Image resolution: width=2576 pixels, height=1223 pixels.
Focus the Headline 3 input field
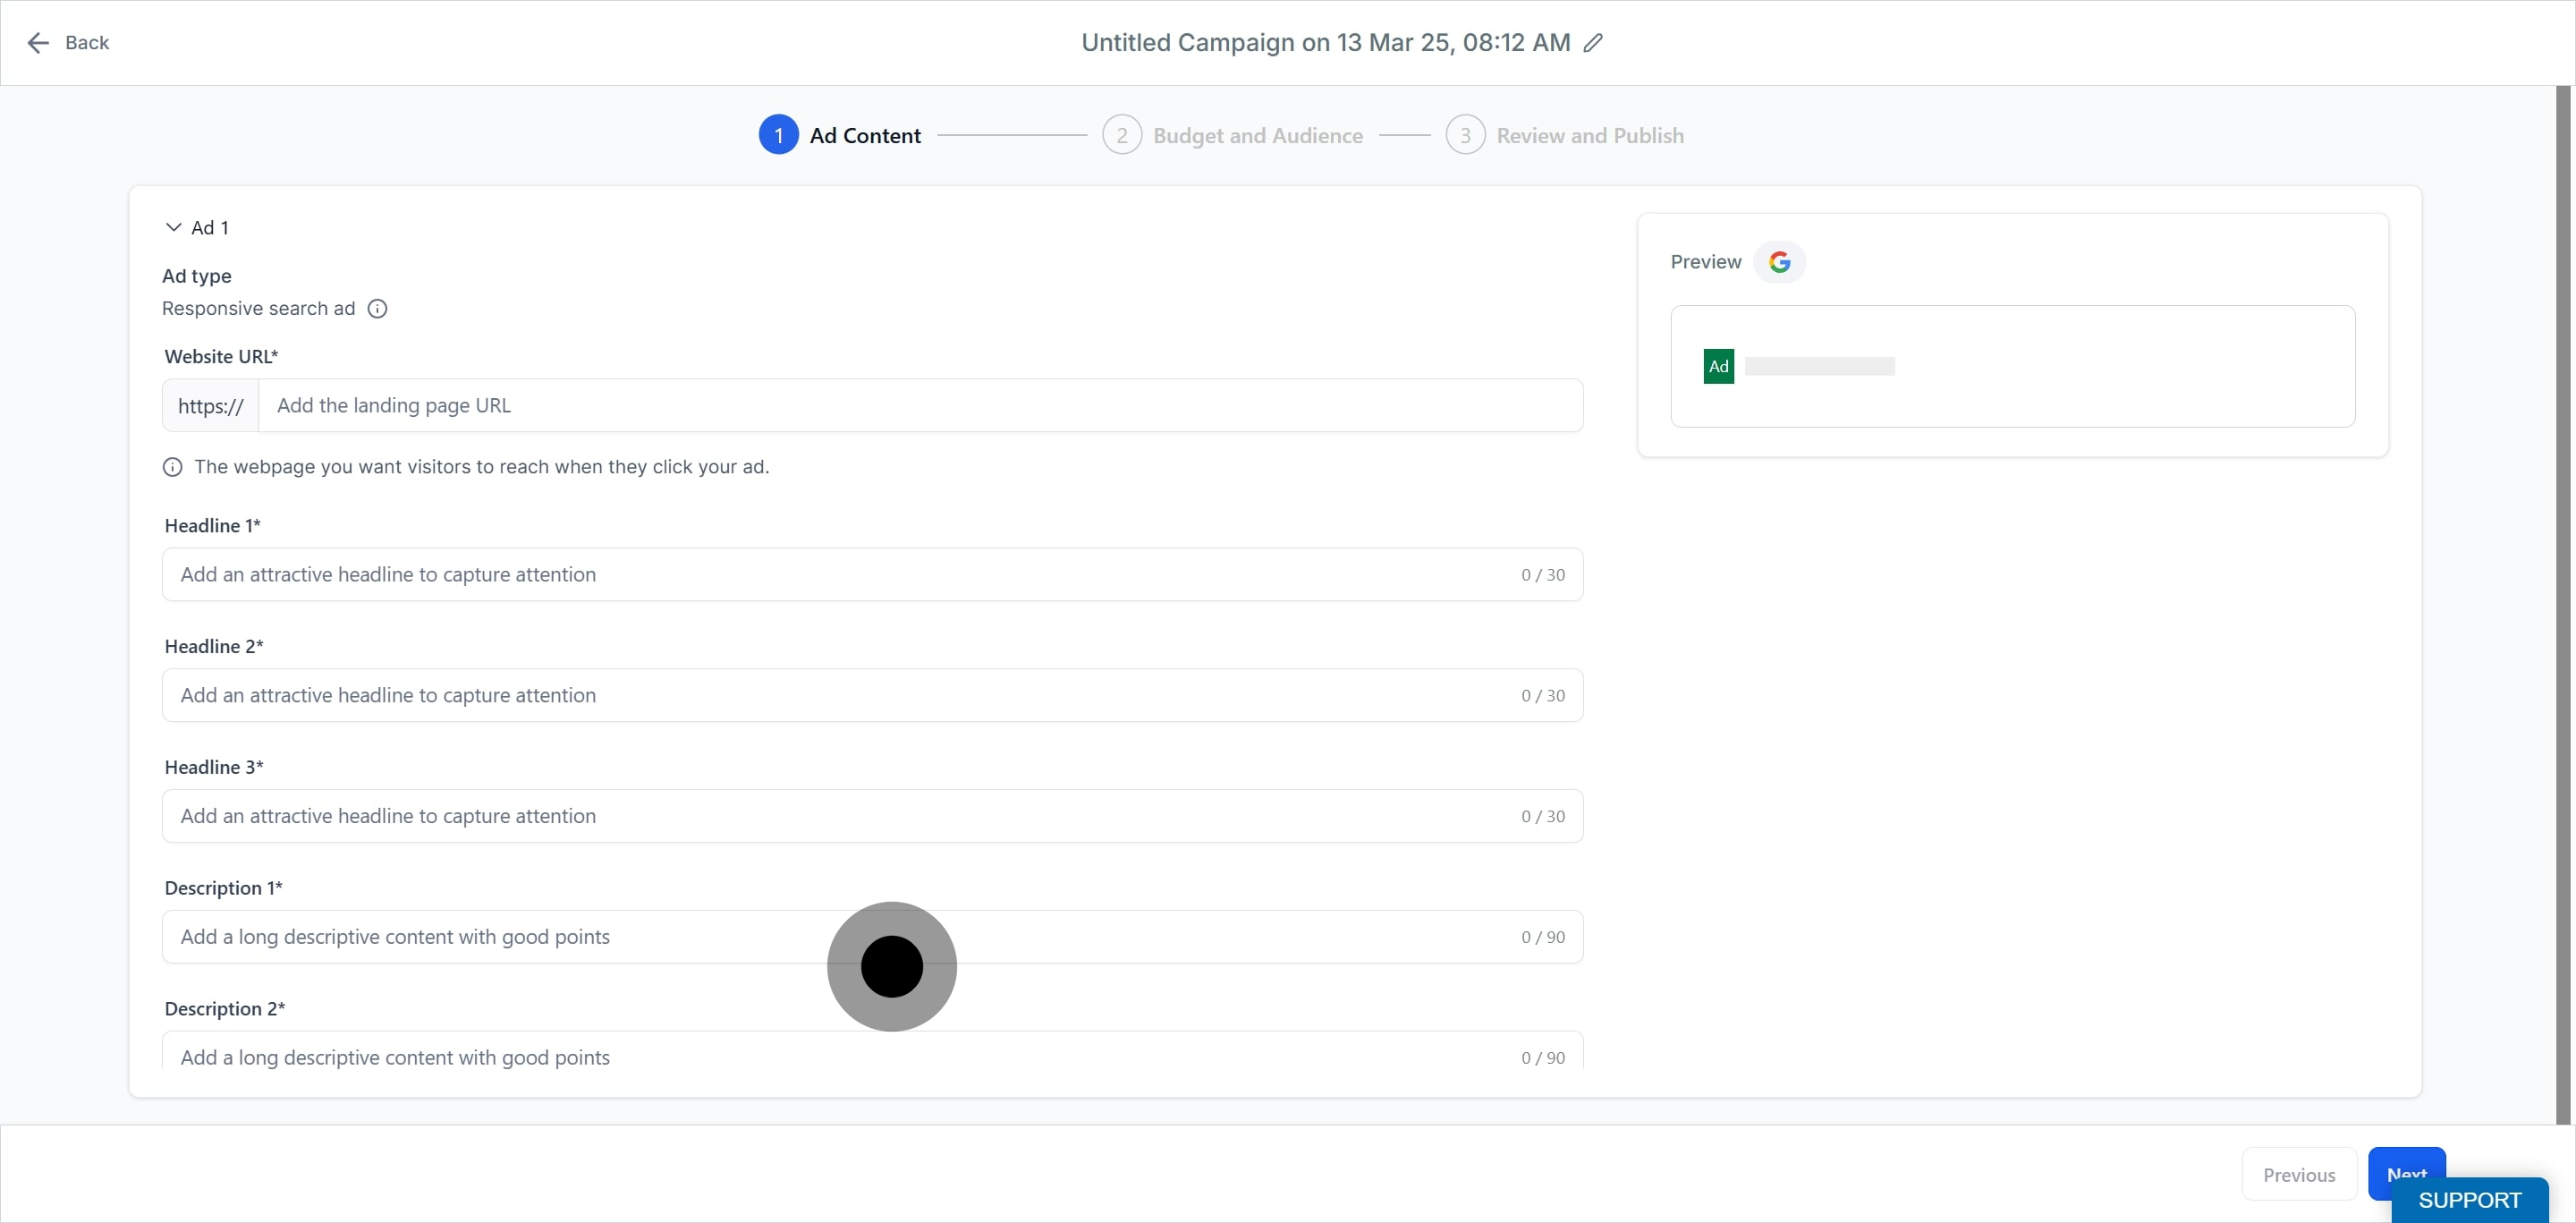872,817
